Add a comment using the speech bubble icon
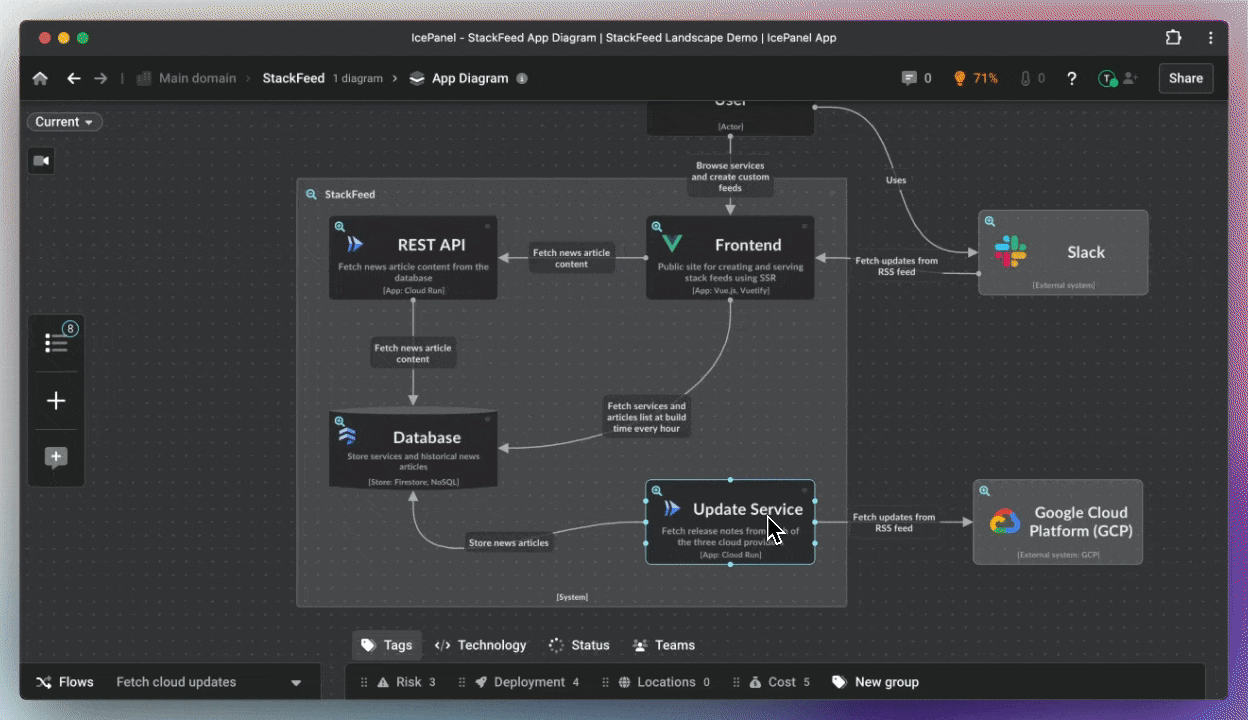The width and height of the screenshot is (1248, 720). 56,458
